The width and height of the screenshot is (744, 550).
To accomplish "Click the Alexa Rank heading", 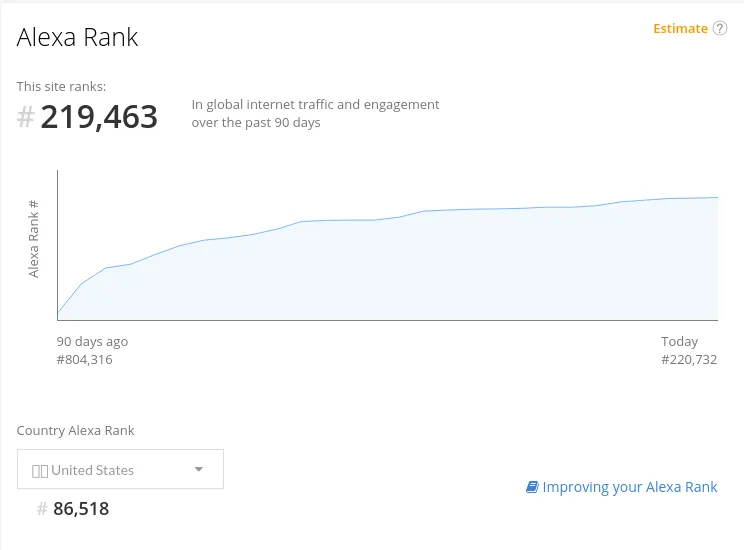I will [x=77, y=37].
